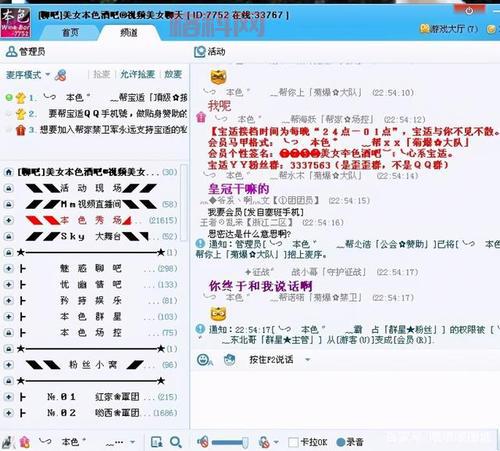Open the microphone options dropdown arrow
Screen dimensions: 500x451
276,443
